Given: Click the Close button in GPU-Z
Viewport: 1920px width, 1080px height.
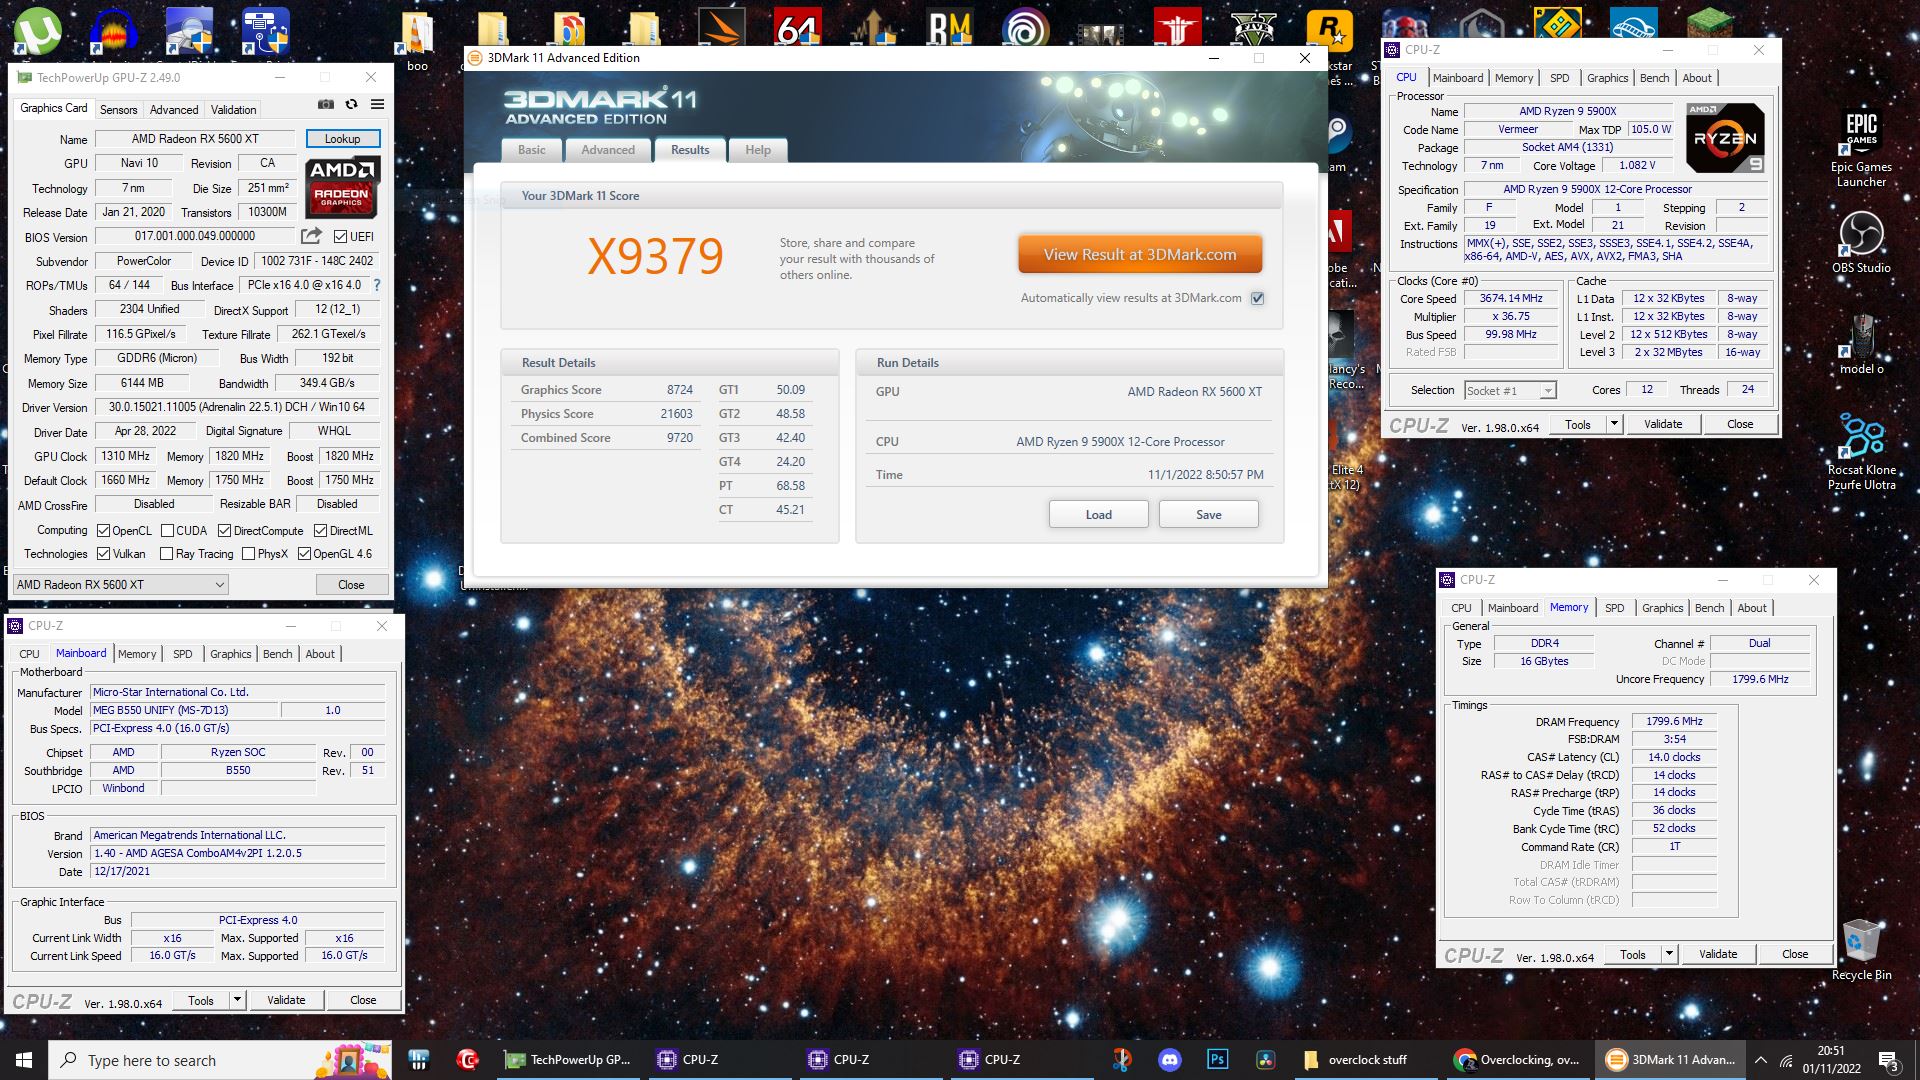Looking at the screenshot, I should [351, 585].
